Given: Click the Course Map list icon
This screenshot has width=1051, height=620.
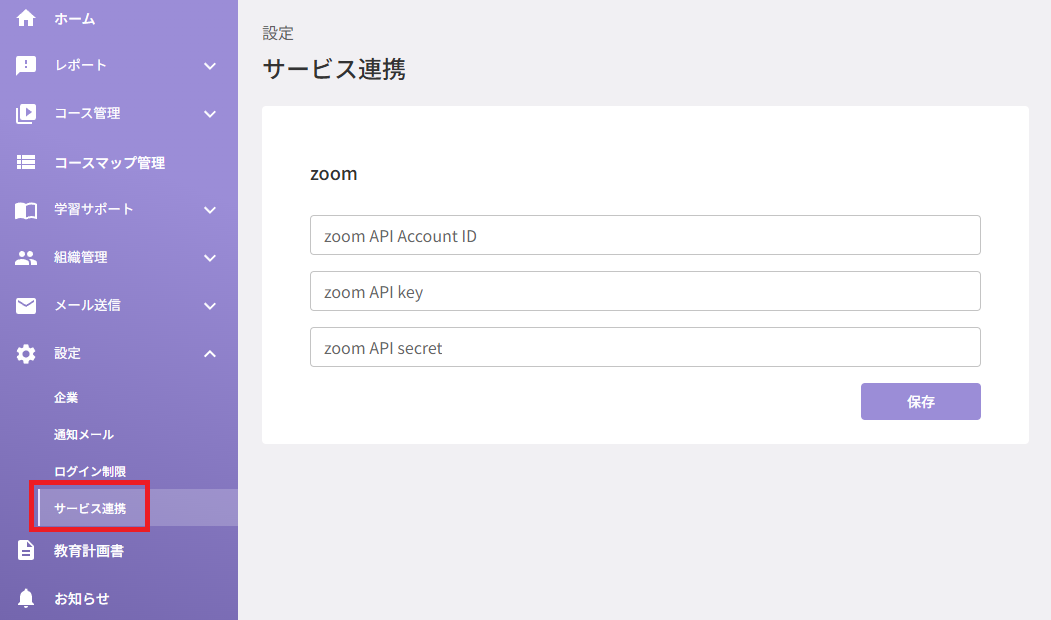Looking at the screenshot, I should tap(25, 162).
